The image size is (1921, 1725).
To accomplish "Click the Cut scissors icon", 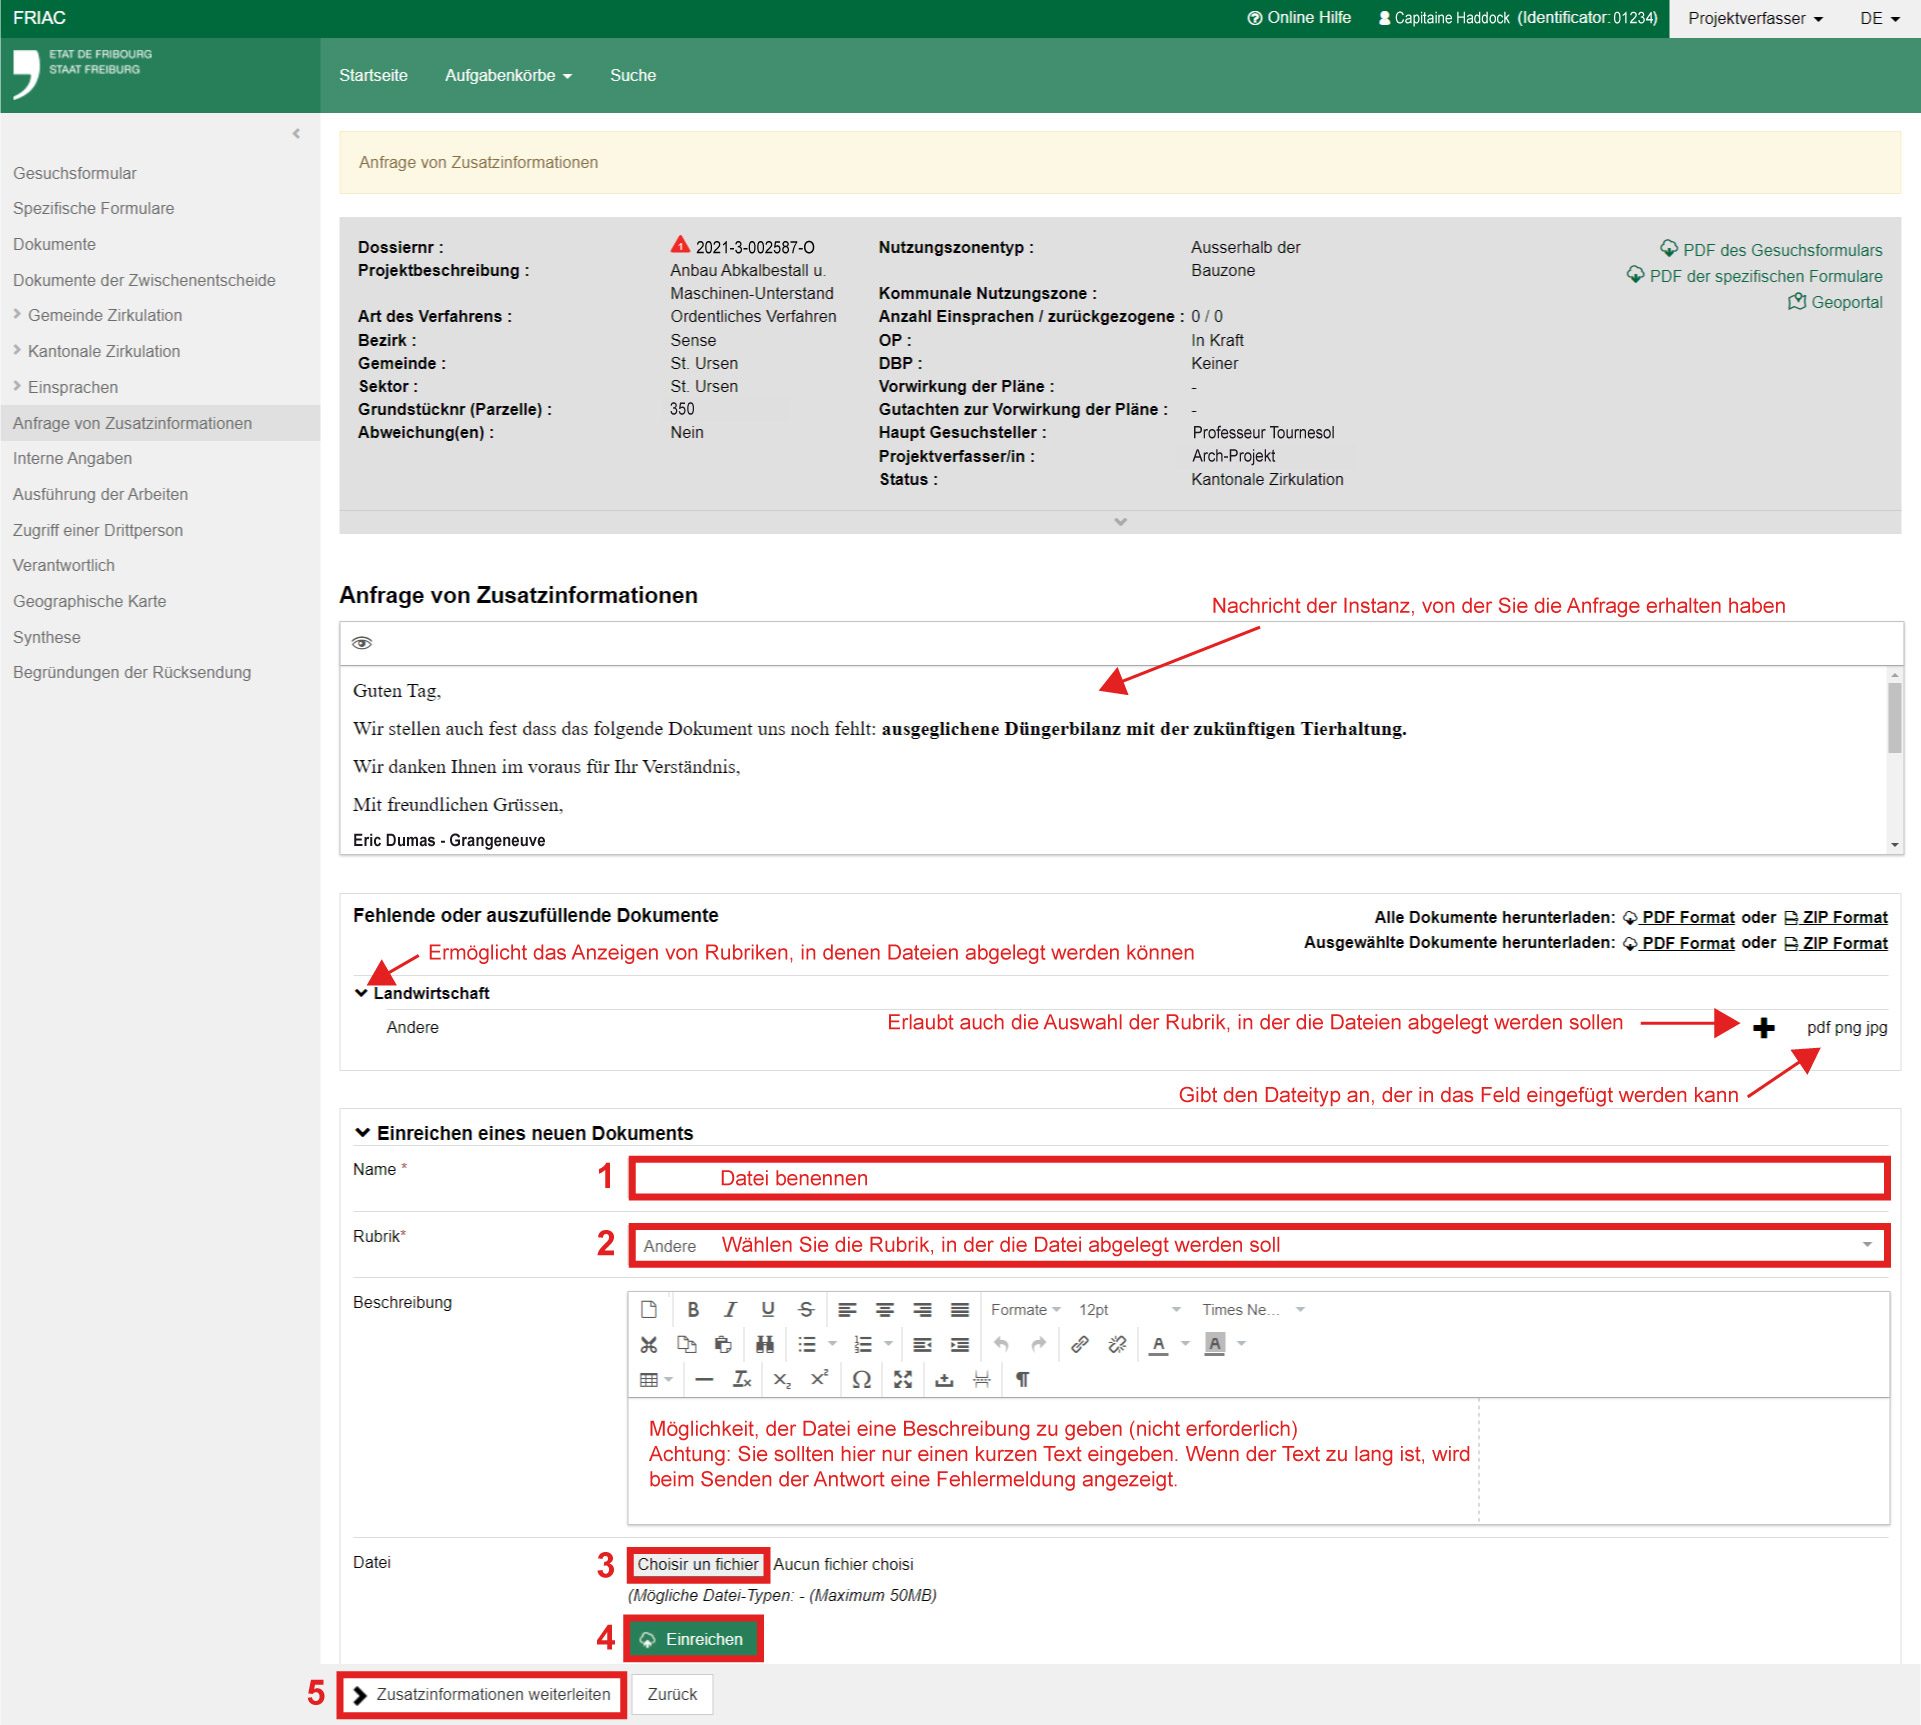I will pos(649,1344).
